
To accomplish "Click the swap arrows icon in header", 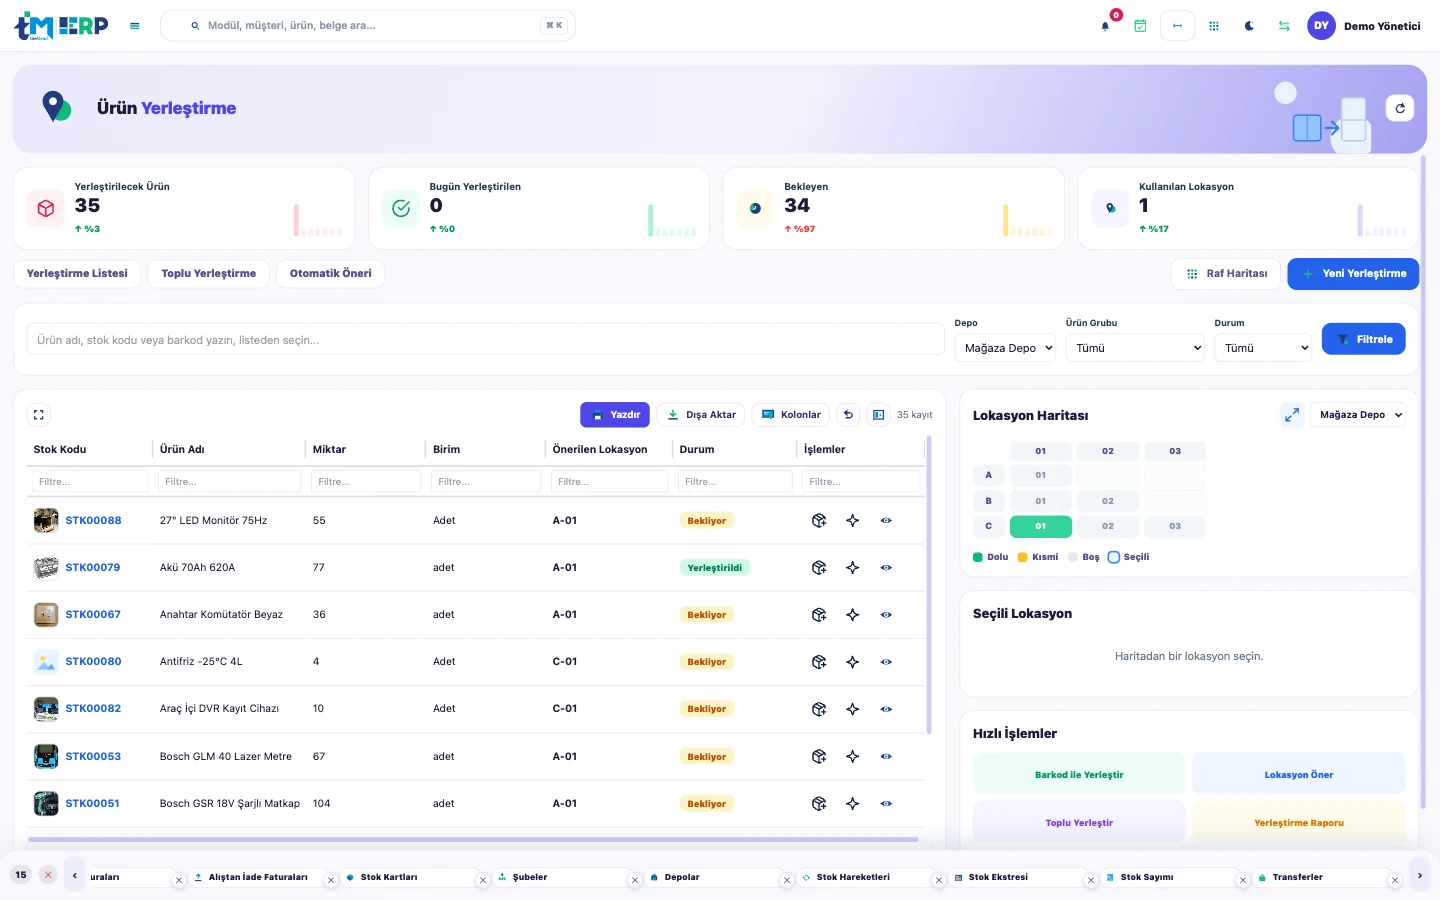I will tap(1284, 26).
